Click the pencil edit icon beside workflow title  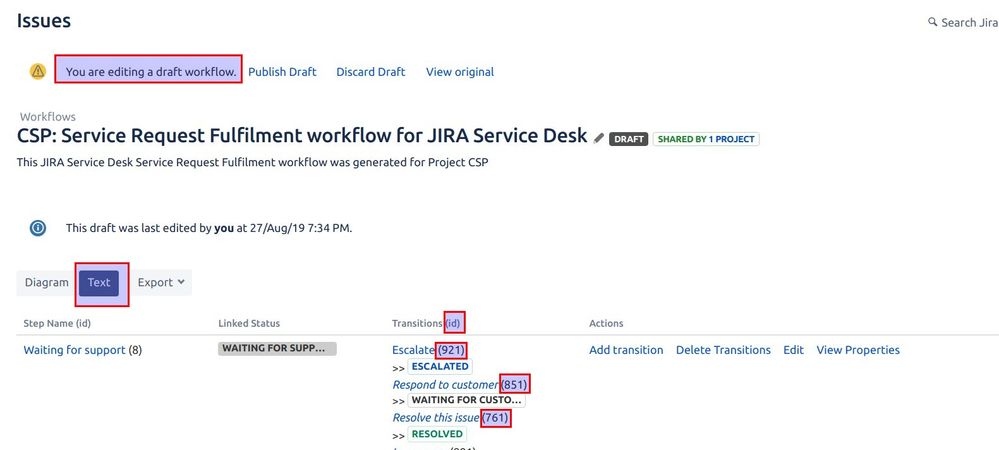tap(598, 138)
